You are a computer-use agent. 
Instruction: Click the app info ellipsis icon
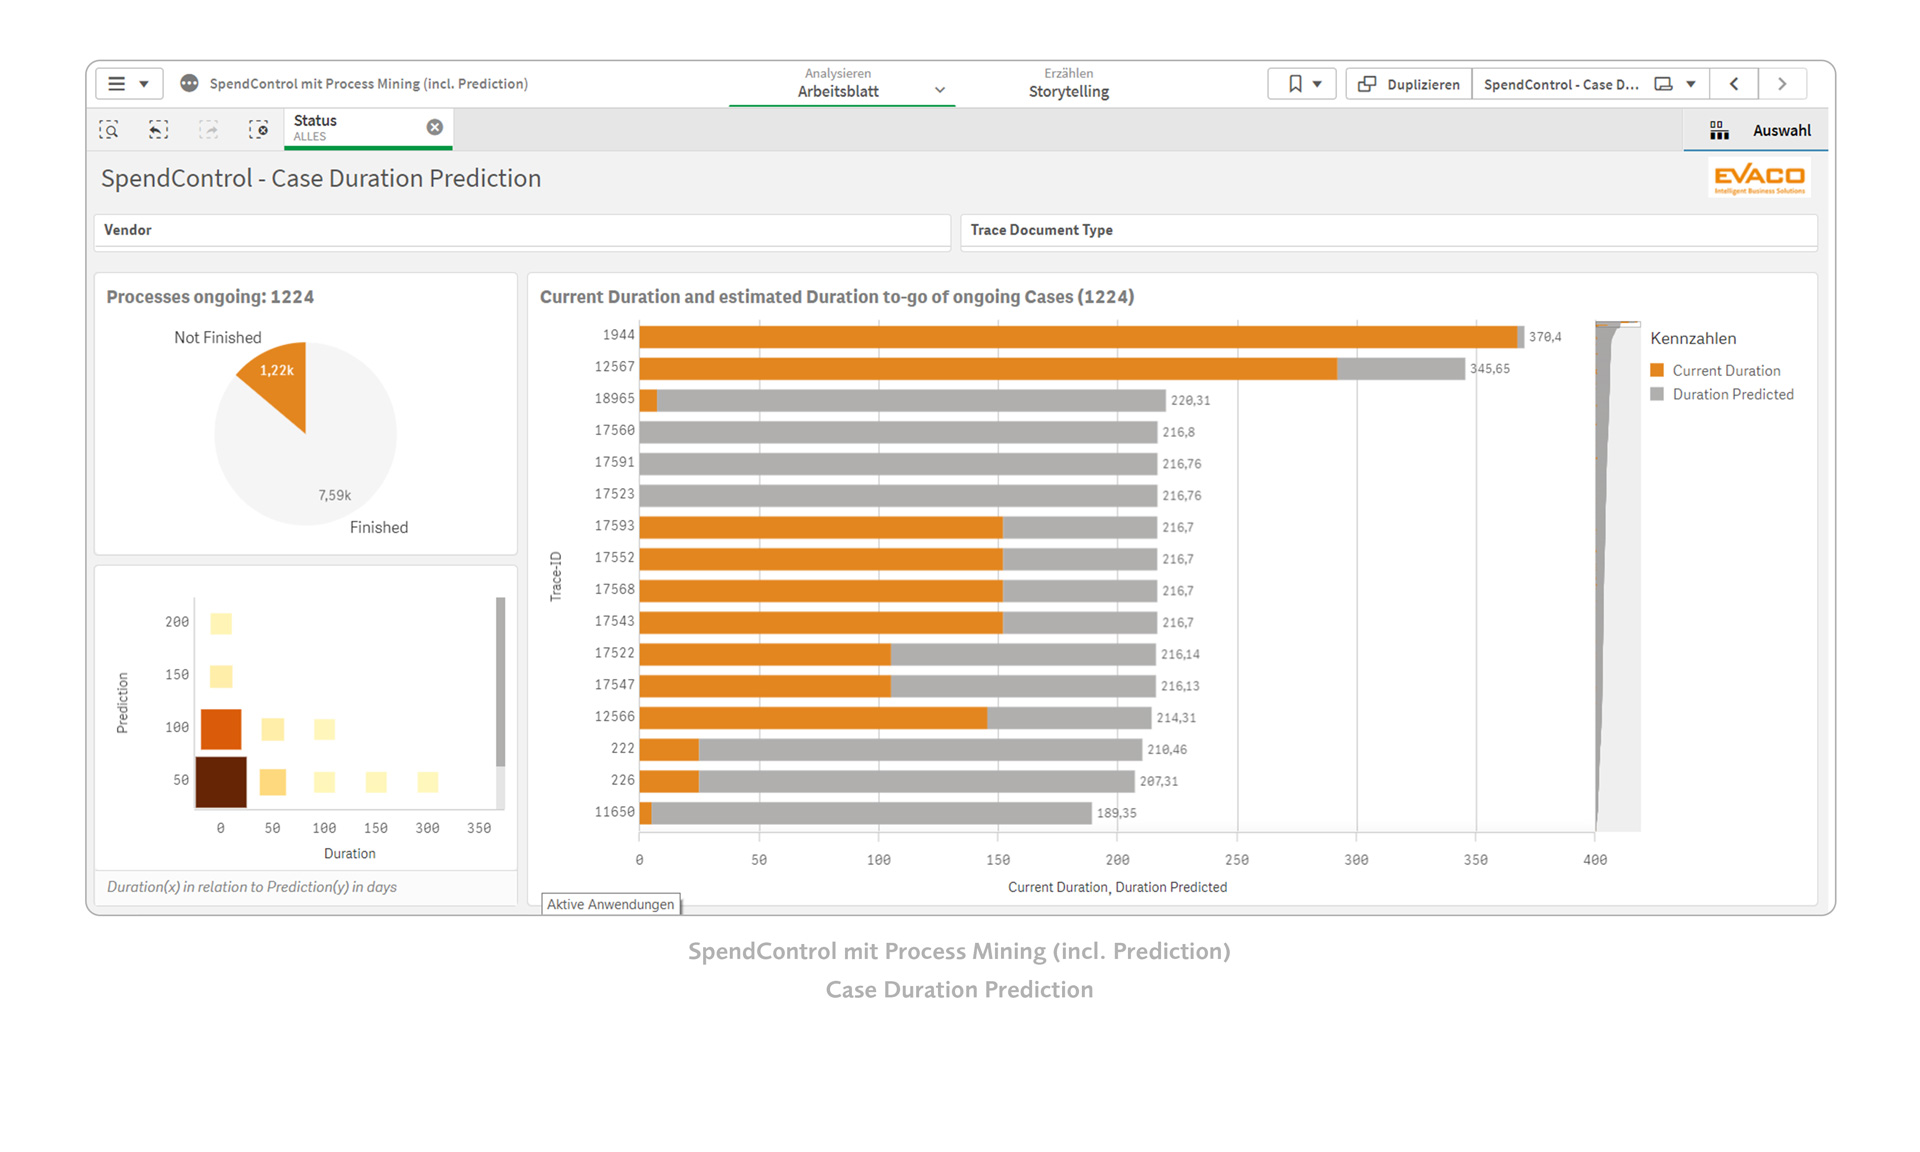[189, 84]
